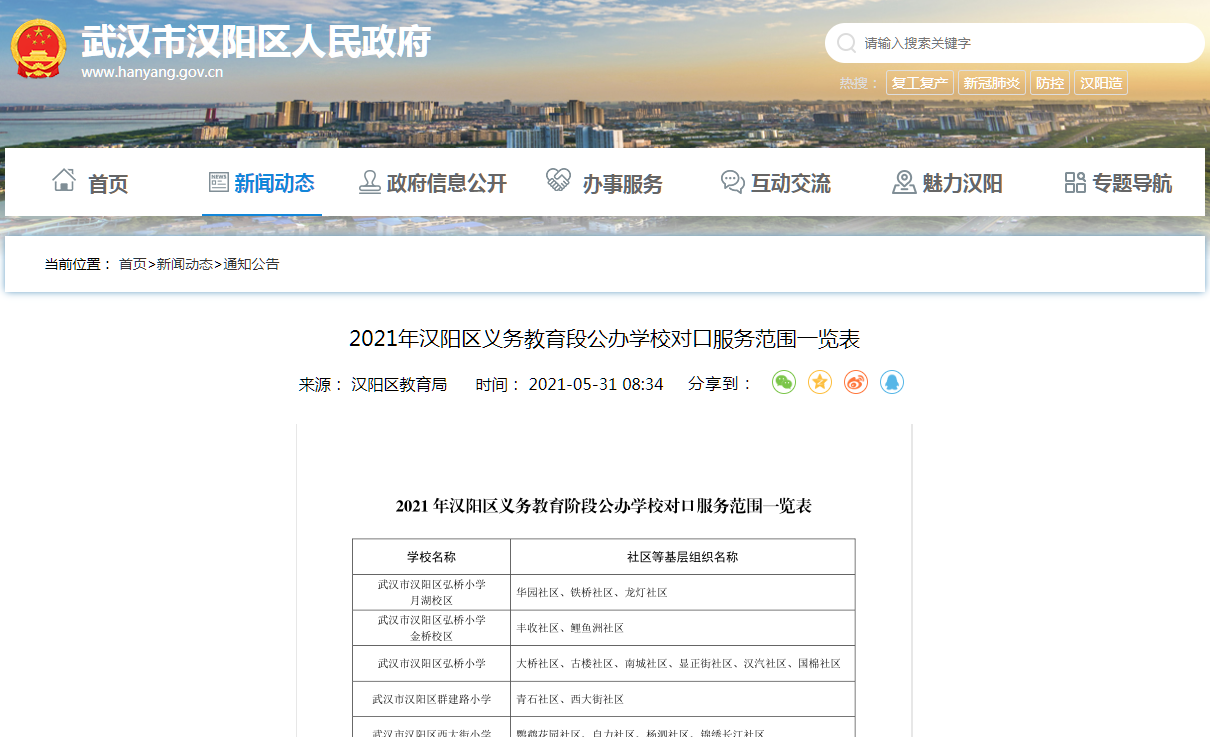Image resolution: width=1210 pixels, height=737 pixels.
Task: Share the article to Sina Weibo
Action: [855, 382]
